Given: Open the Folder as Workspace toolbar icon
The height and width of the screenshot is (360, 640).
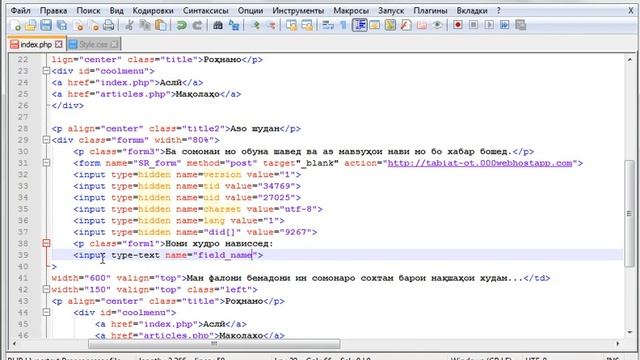Looking at the screenshot, I should pos(422,26).
